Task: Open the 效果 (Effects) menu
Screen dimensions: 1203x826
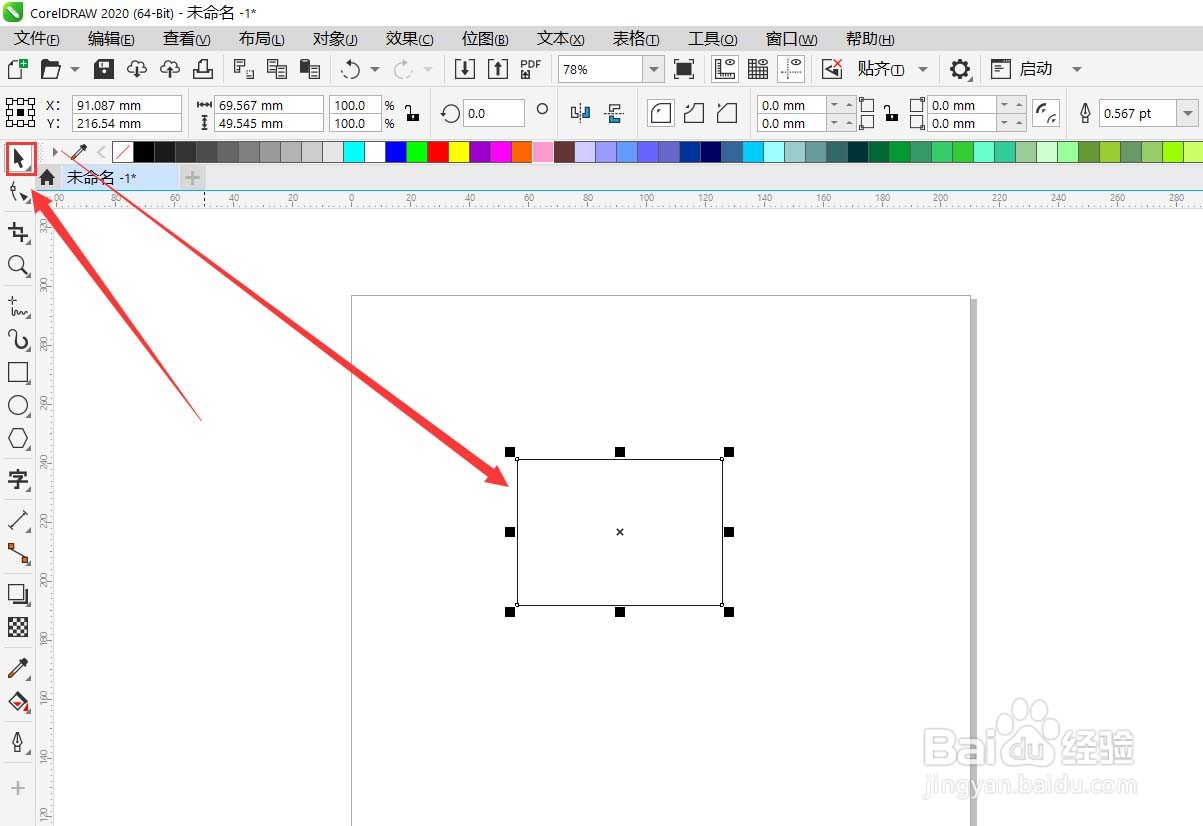Action: pyautogui.click(x=410, y=39)
